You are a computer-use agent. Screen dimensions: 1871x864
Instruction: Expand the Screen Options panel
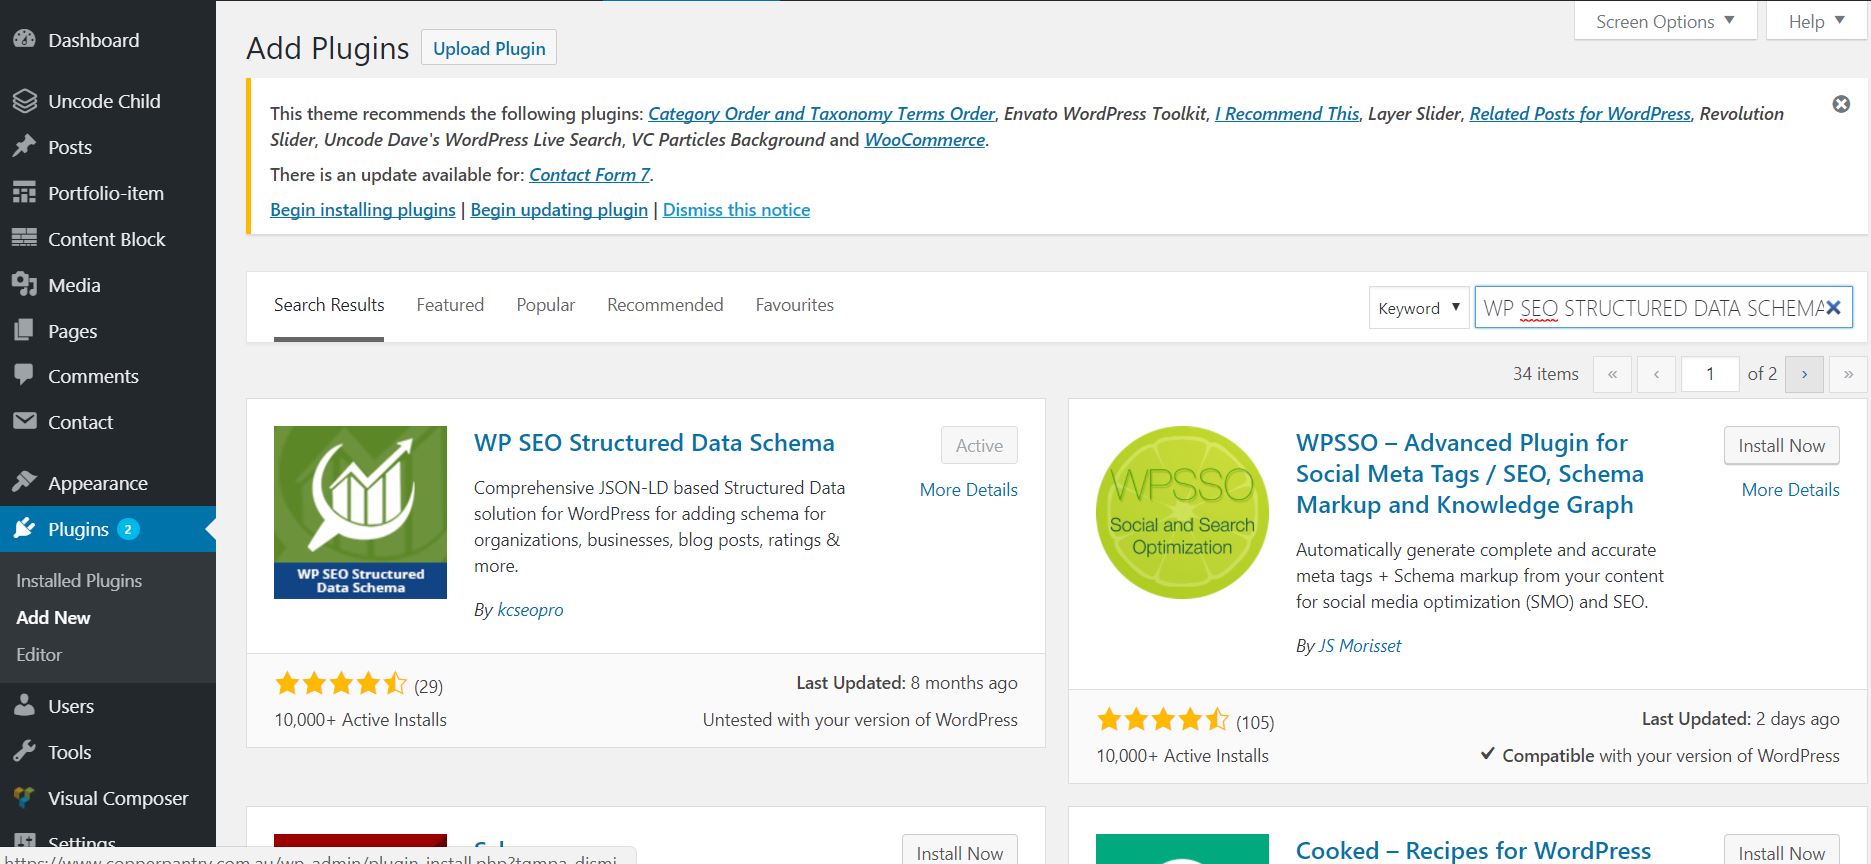click(x=1665, y=21)
